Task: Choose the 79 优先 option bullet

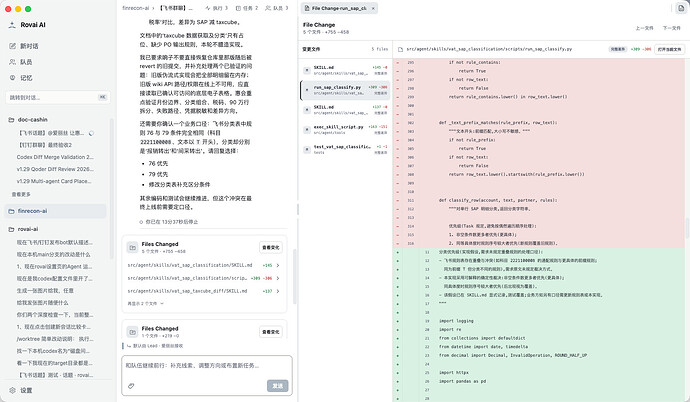Action: 158,175
